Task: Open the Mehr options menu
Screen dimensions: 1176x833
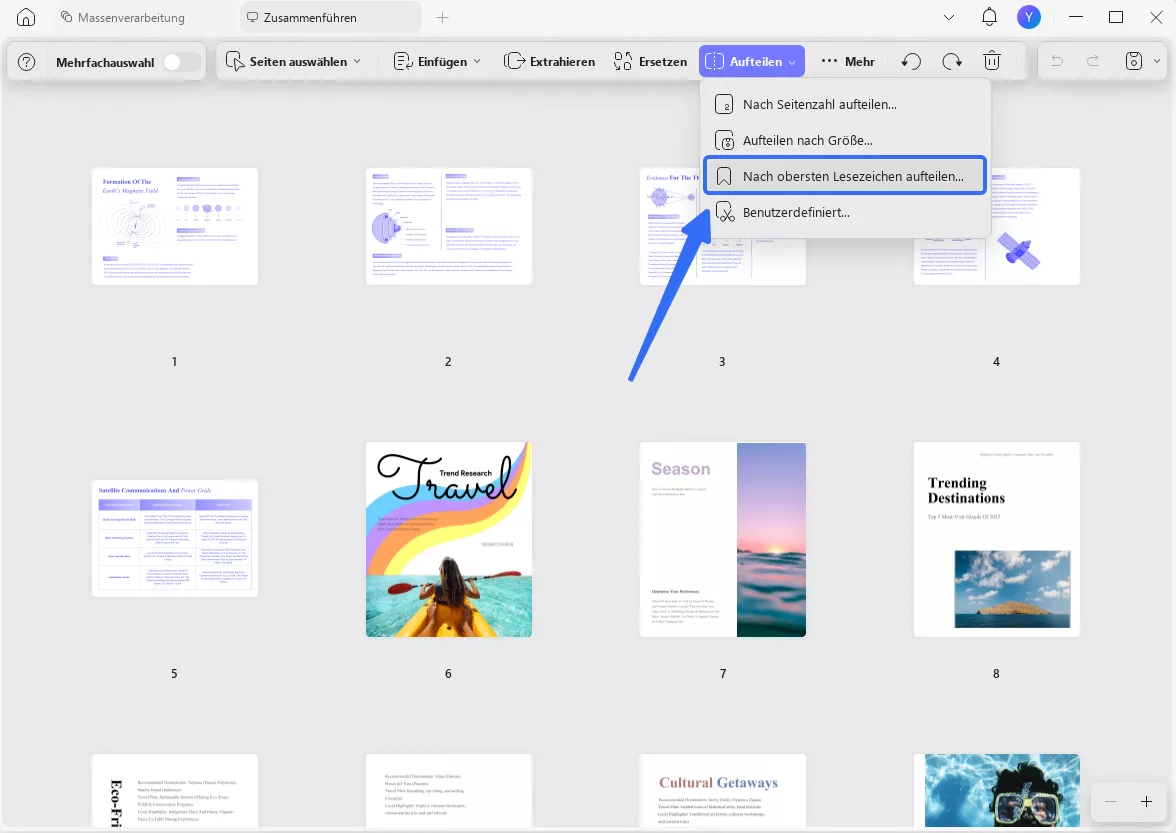Action: (x=848, y=61)
